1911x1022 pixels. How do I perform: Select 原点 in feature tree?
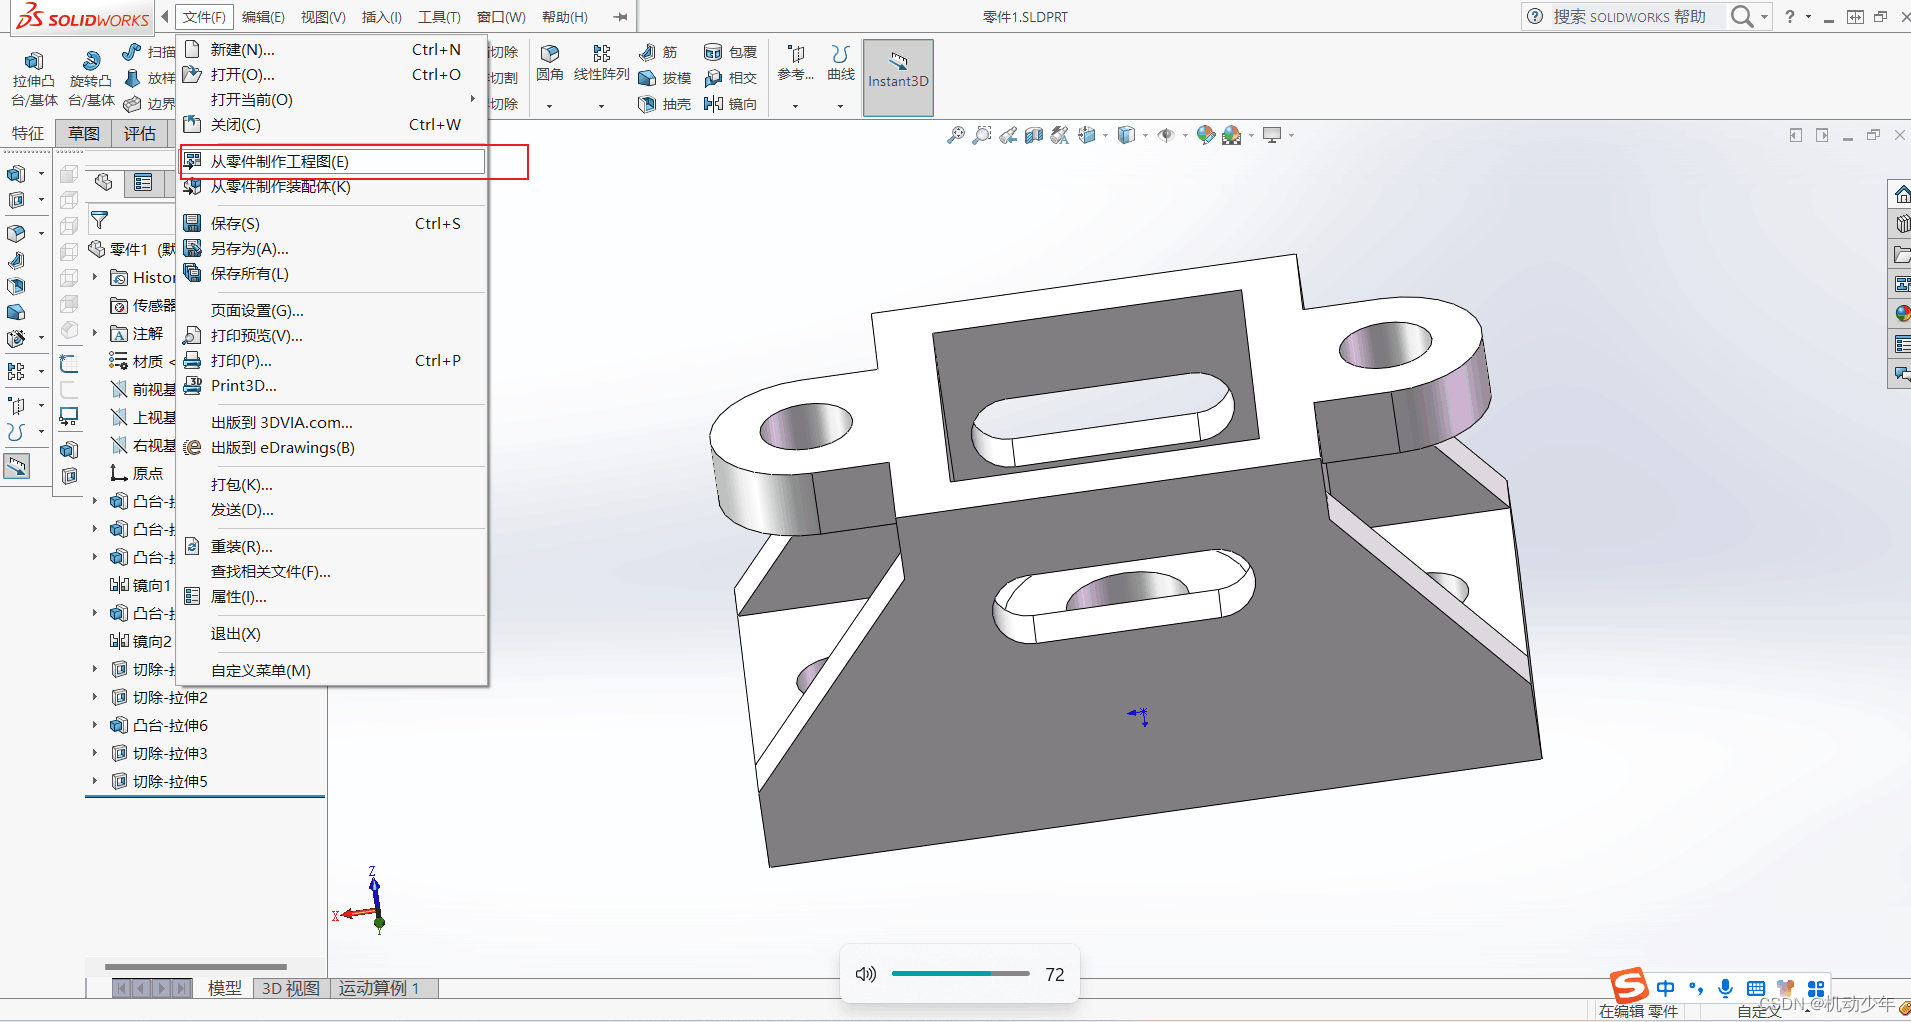[x=137, y=473]
